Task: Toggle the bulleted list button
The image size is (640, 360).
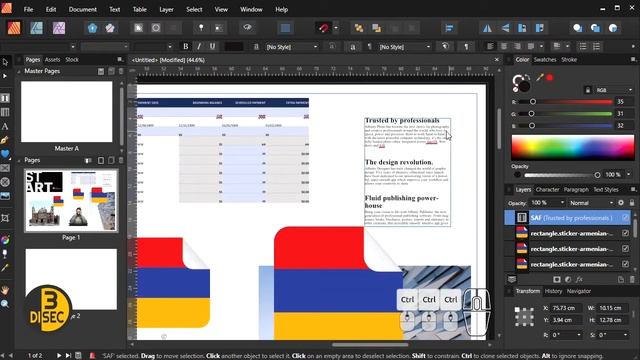Action: pos(583,47)
